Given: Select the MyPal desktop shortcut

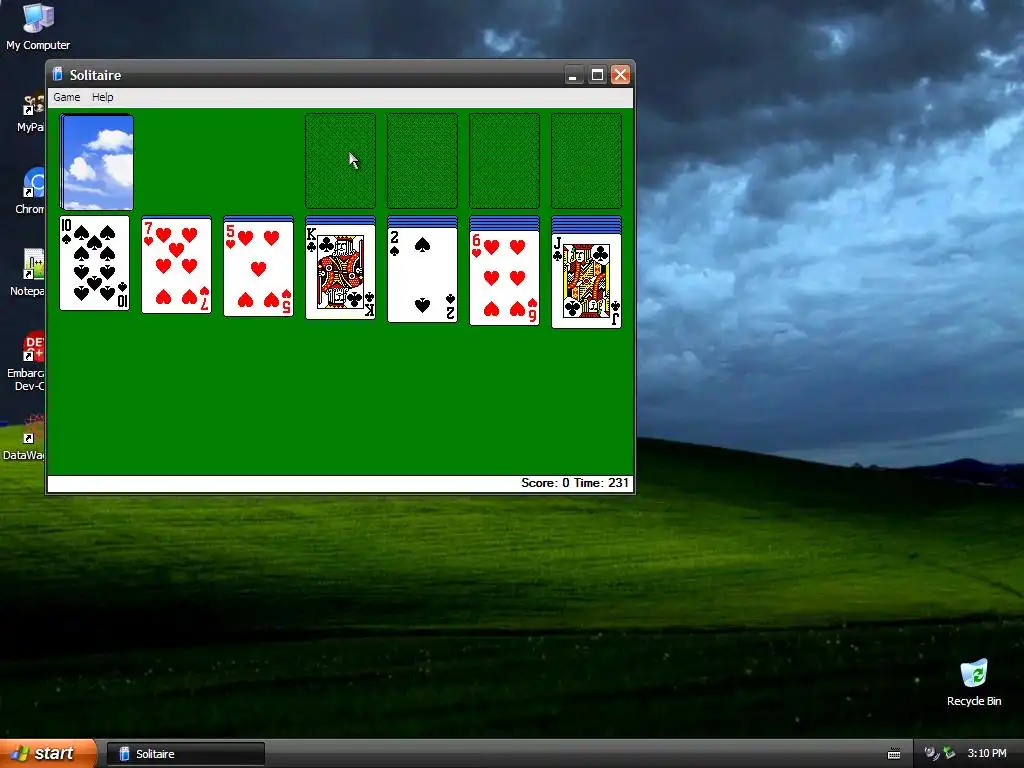Looking at the screenshot, I should [x=31, y=114].
